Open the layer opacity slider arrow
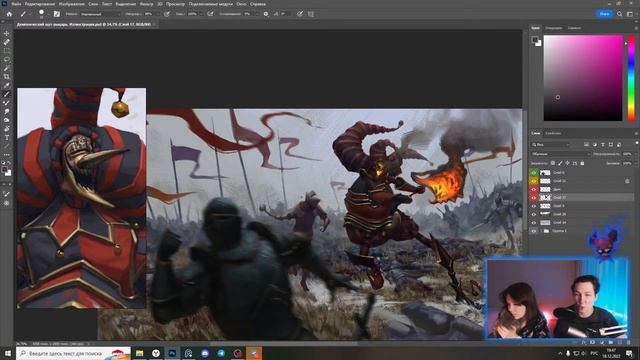 point(635,154)
